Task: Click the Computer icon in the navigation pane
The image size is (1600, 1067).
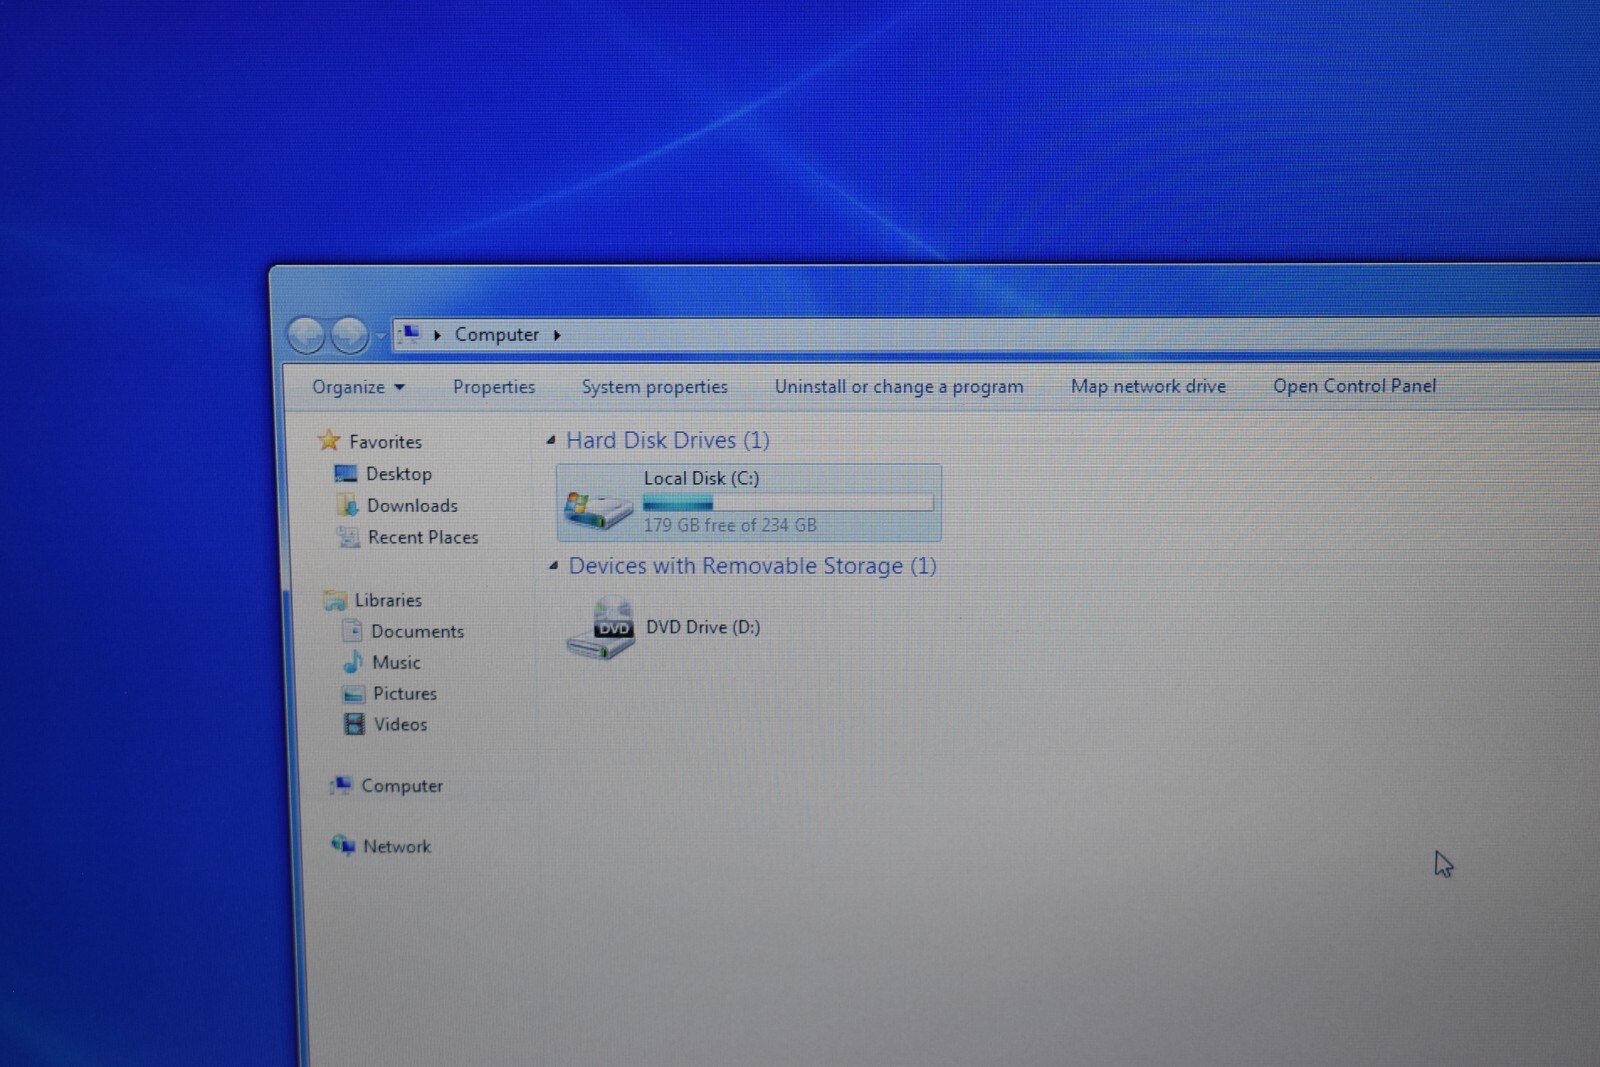Action: tap(342, 785)
